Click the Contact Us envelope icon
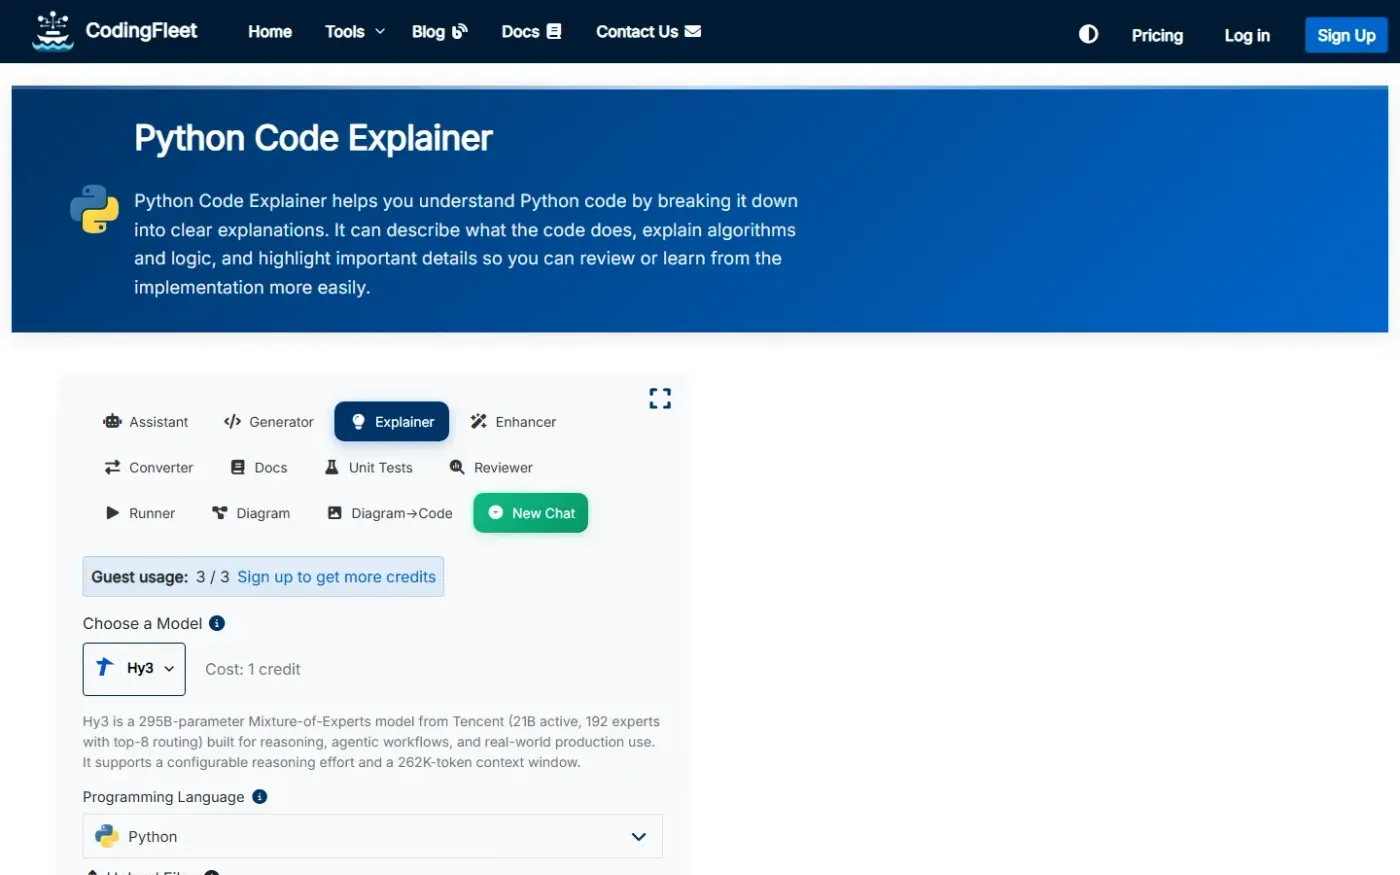This screenshot has width=1400, height=875. 693,32
